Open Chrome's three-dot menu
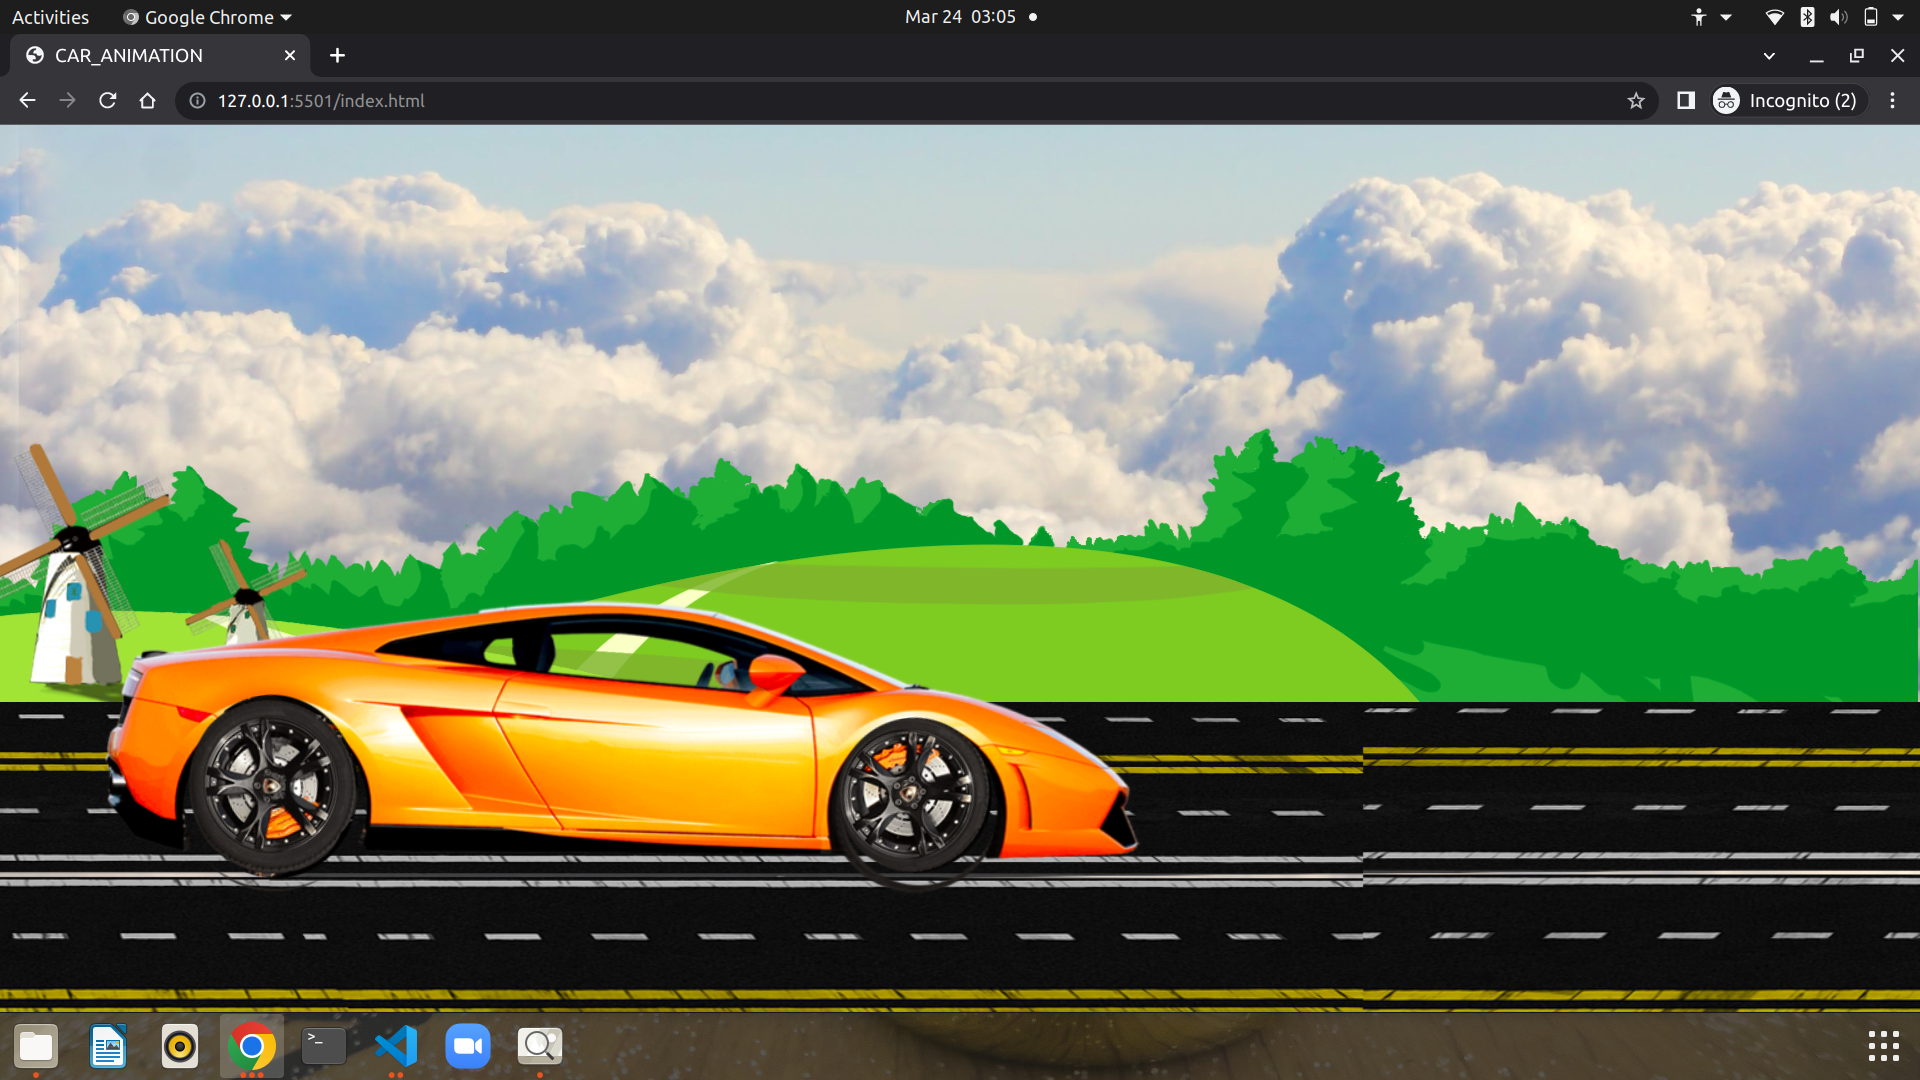1920x1080 pixels. point(1892,100)
